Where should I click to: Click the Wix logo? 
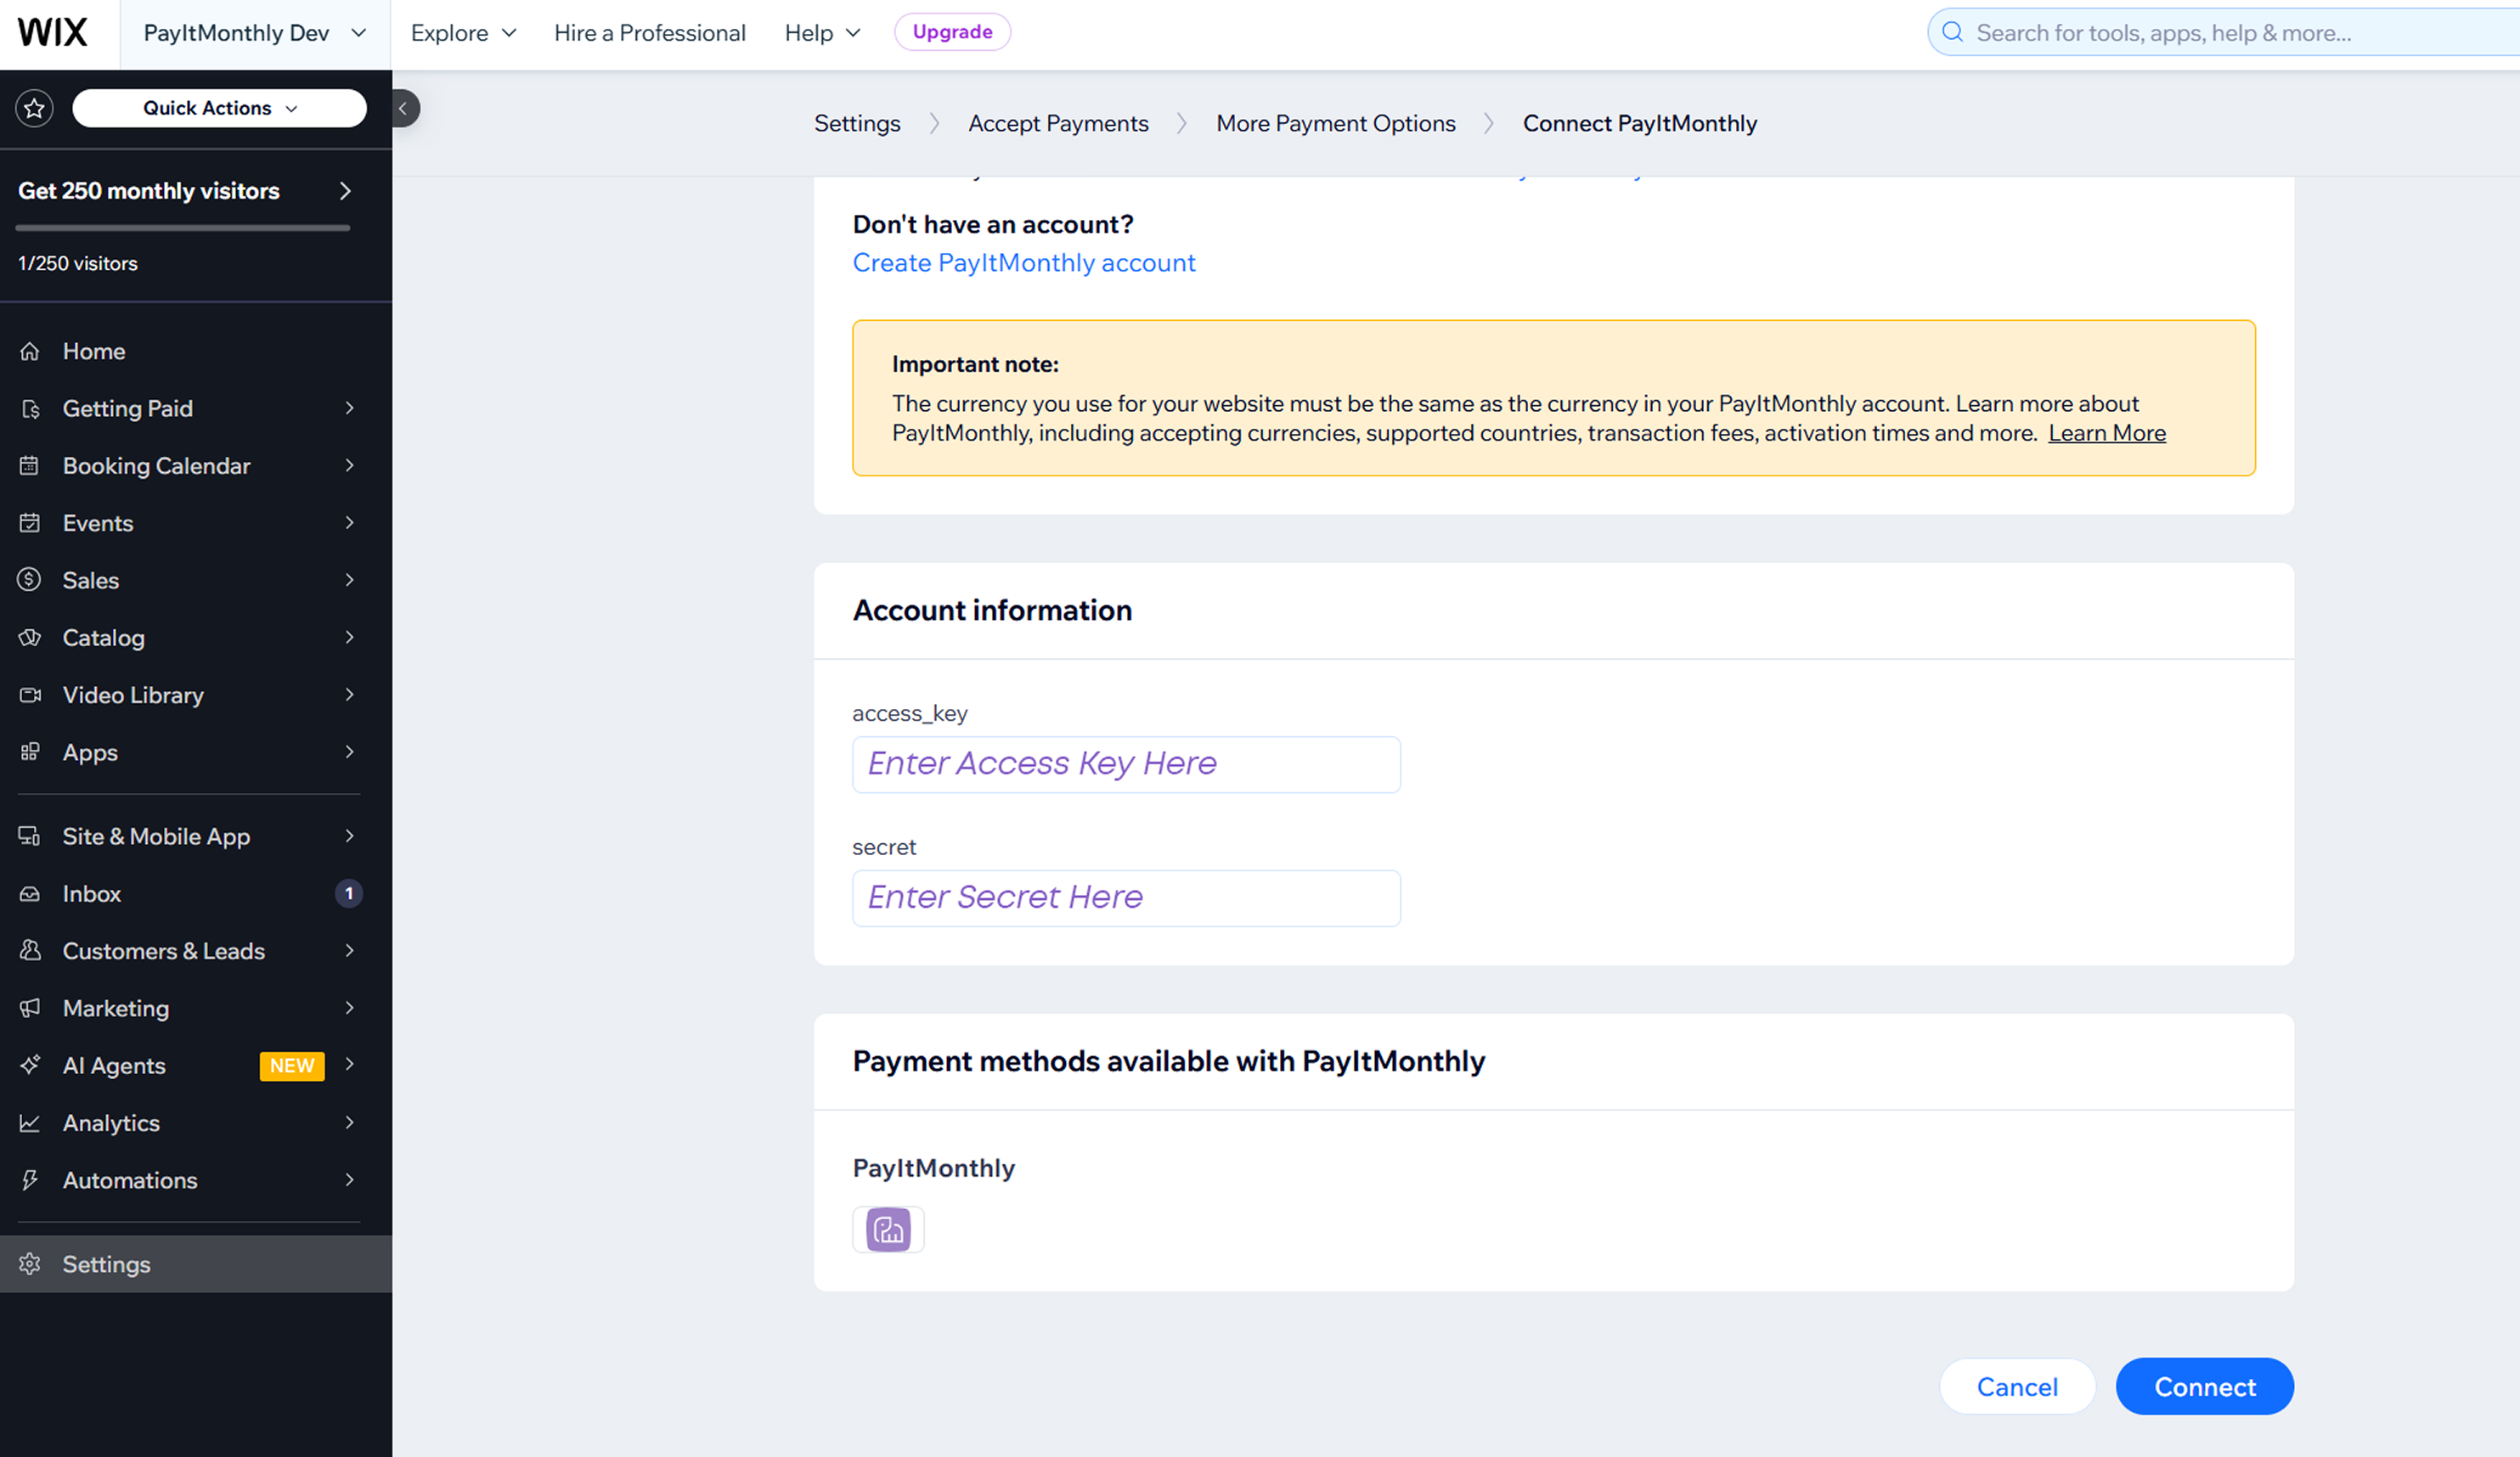click(x=53, y=32)
